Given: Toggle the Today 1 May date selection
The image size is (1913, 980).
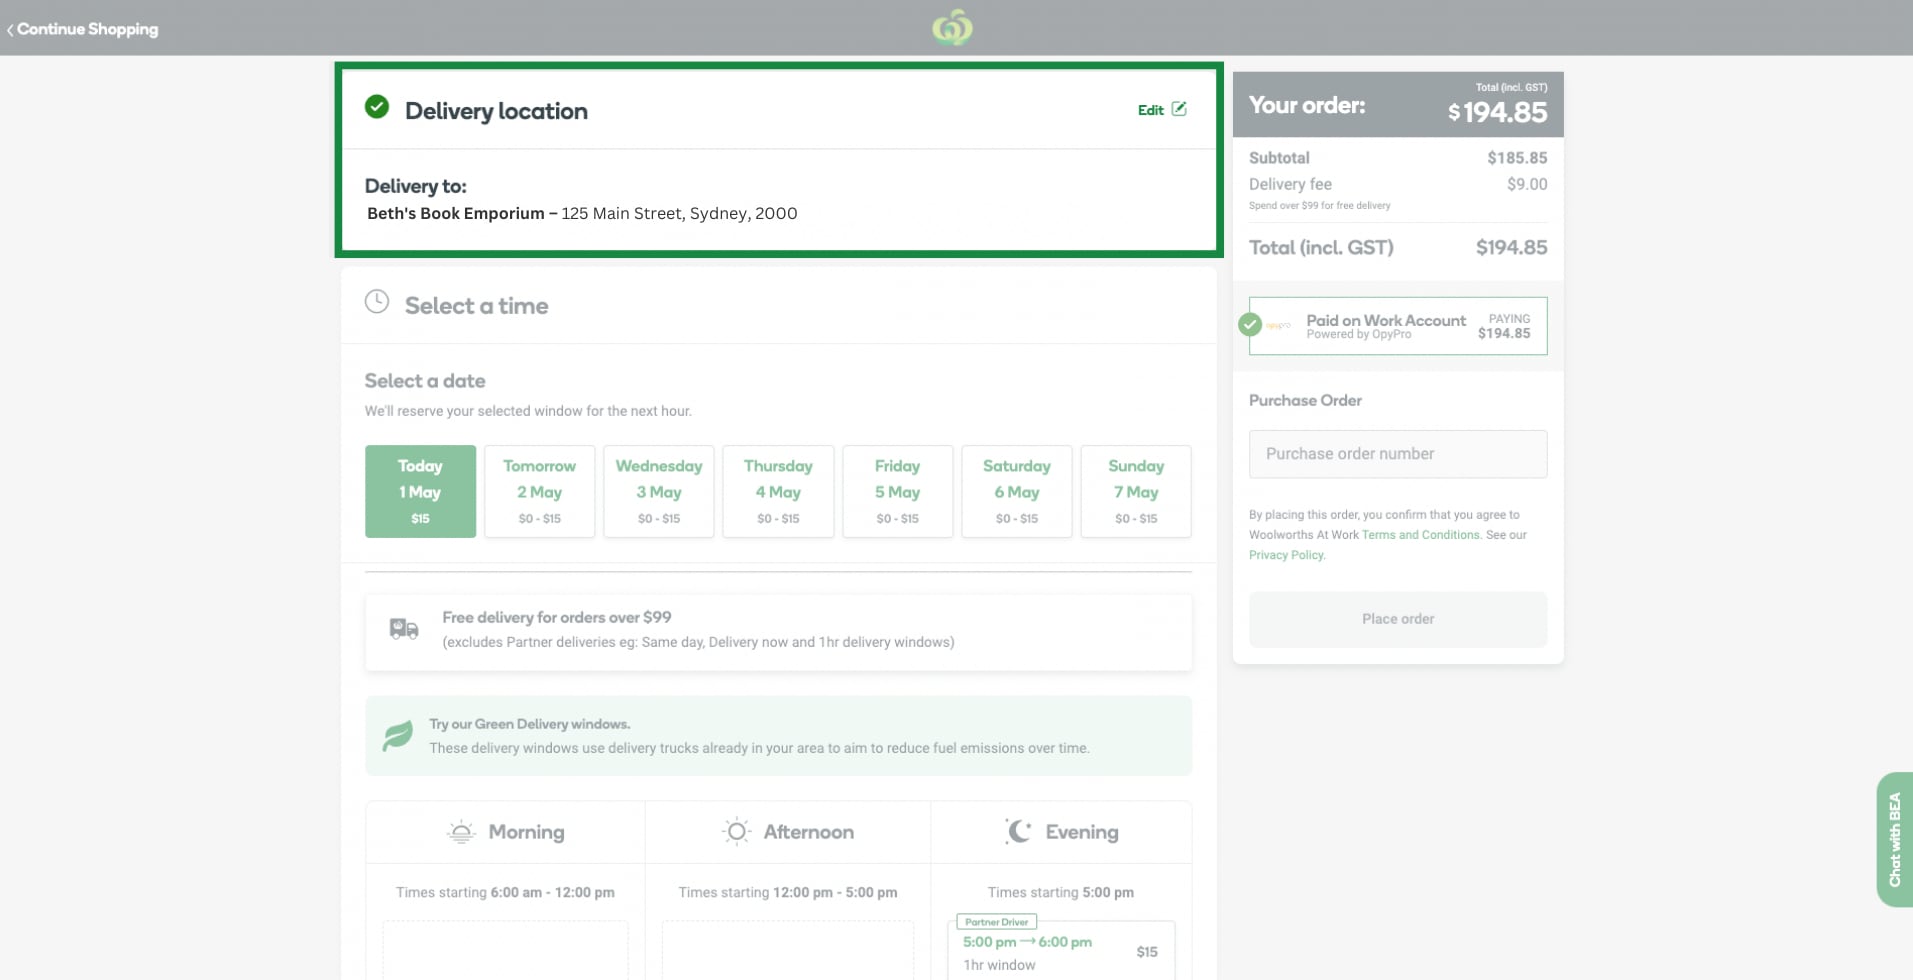Looking at the screenshot, I should coord(420,491).
